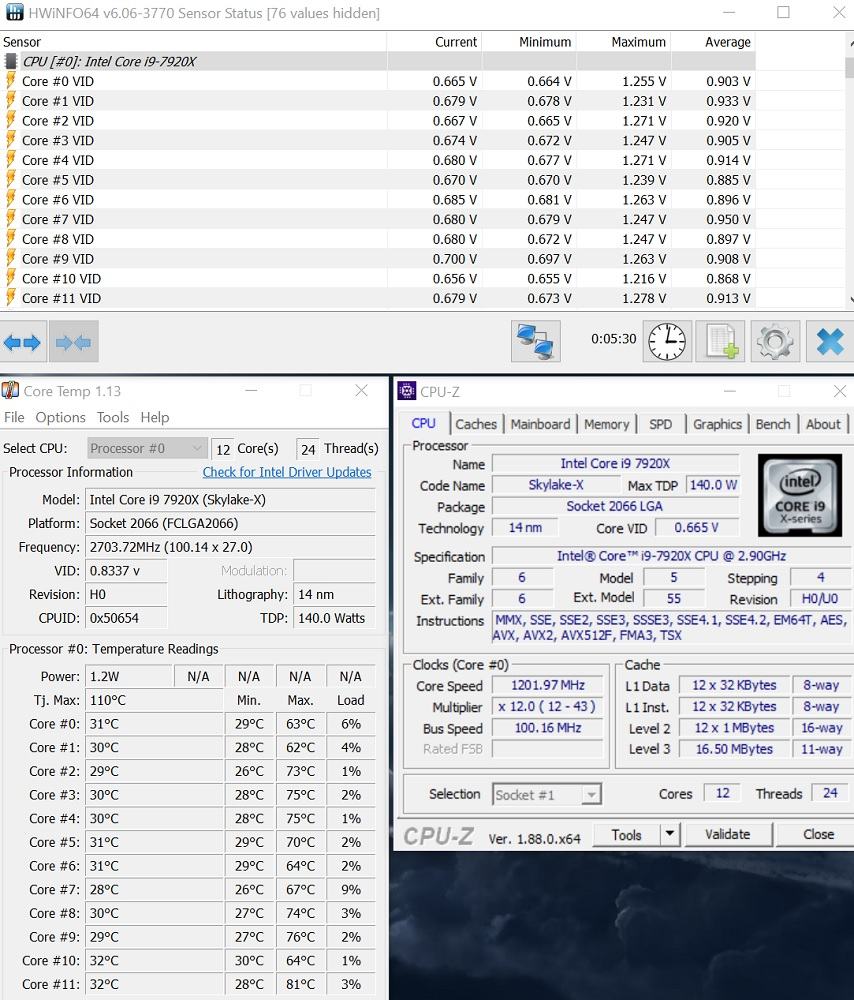
Task: Open the Options menu in Core Temp
Action: pos(60,417)
